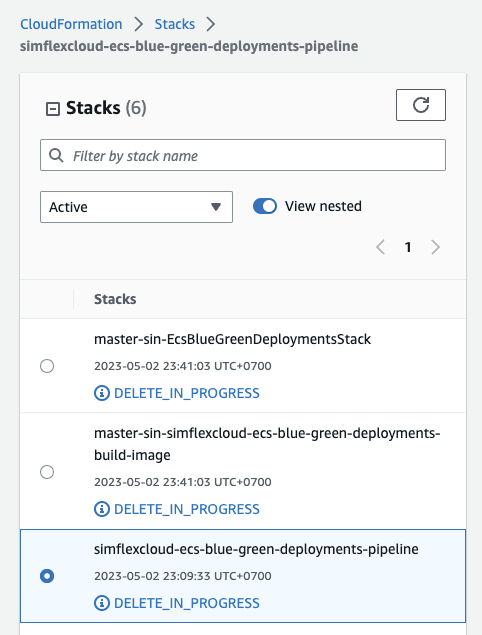Click info icon for master-sin-EcsBlueGreenDeploymentsStack status
Screen dimensions: 482x635
(102, 393)
